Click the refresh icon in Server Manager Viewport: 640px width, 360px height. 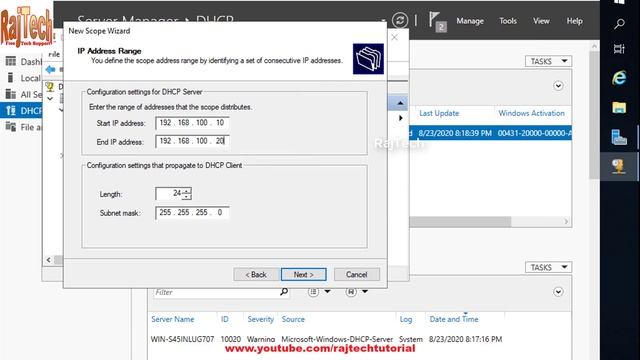coord(400,20)
